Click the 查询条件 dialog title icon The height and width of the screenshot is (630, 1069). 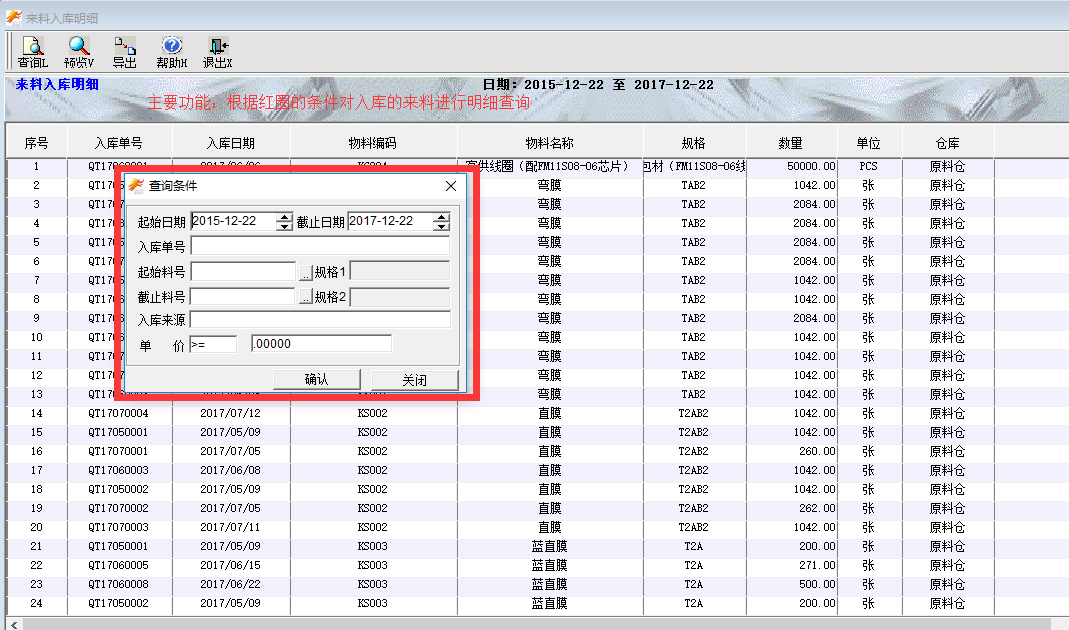(x=136, y=185)
